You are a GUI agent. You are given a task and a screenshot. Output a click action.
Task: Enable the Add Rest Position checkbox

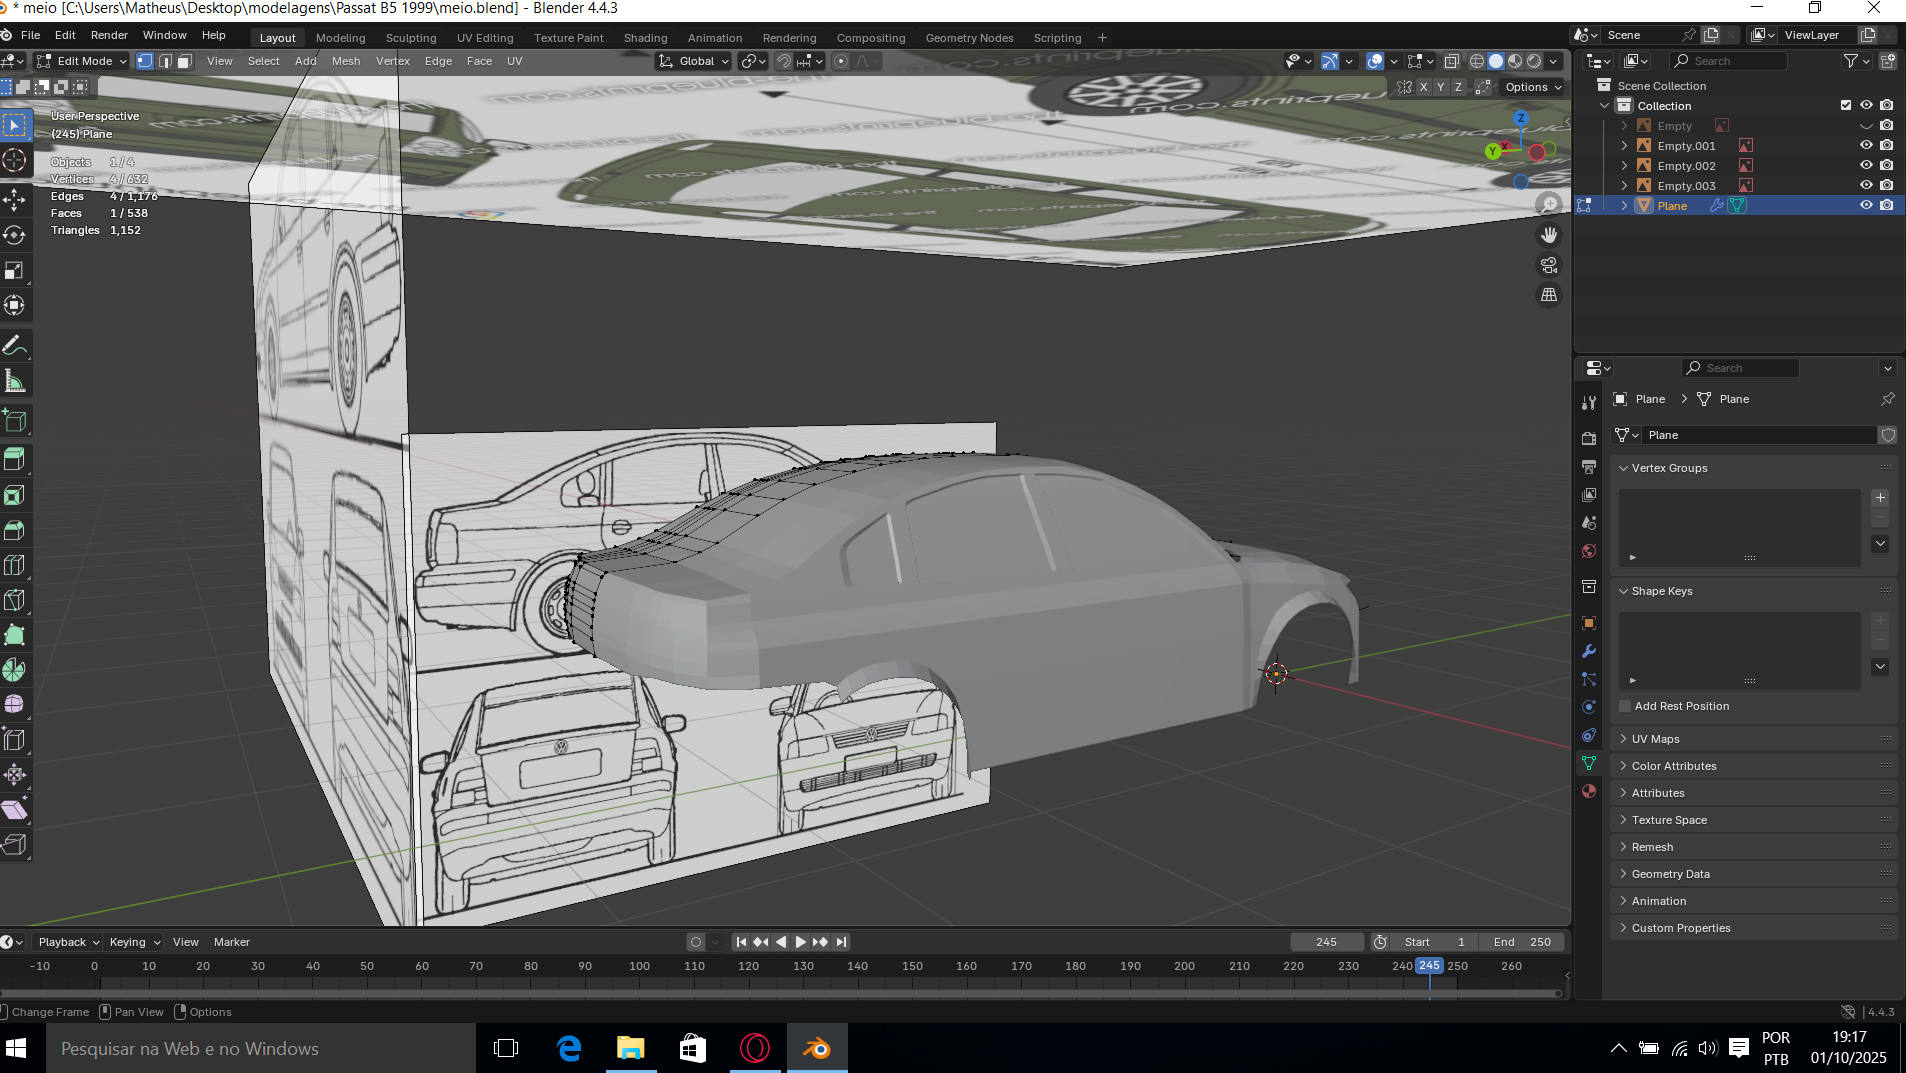tap(1625, 706)
